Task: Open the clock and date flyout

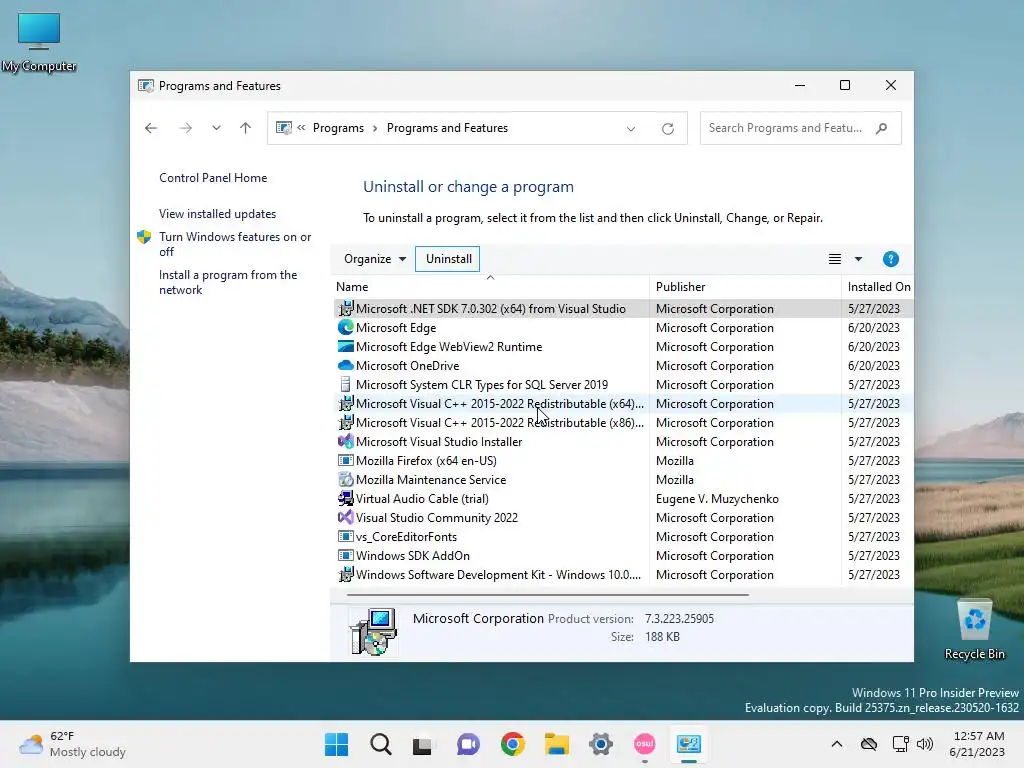Action: pos(978,744)
